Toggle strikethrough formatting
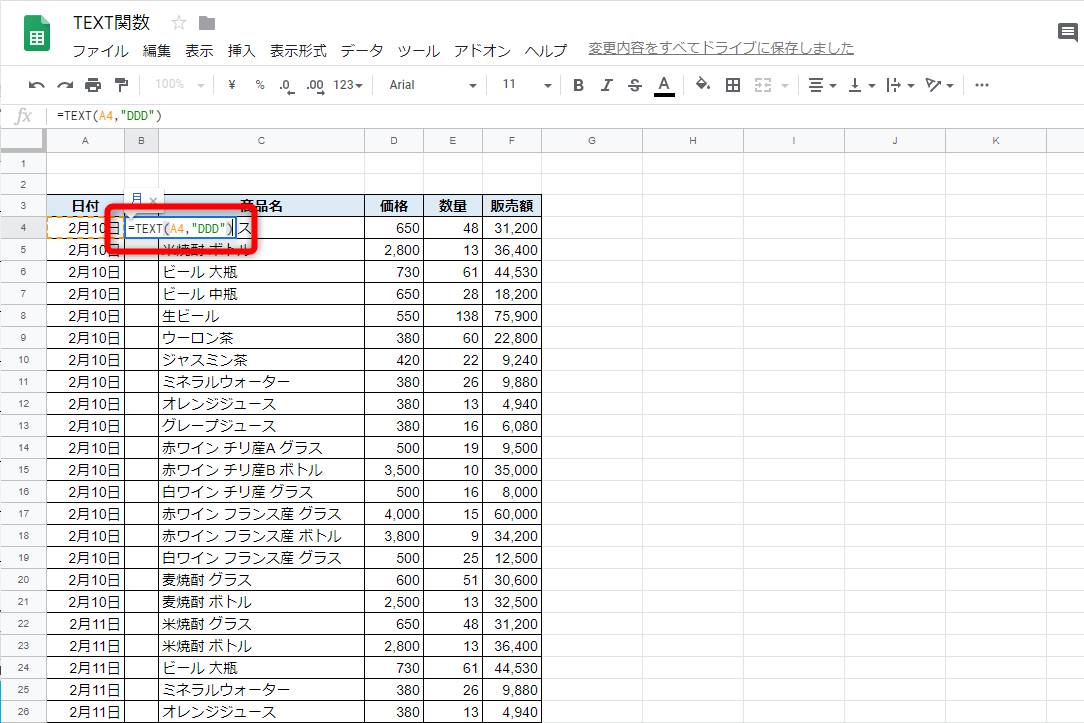 tap(635, 85)
